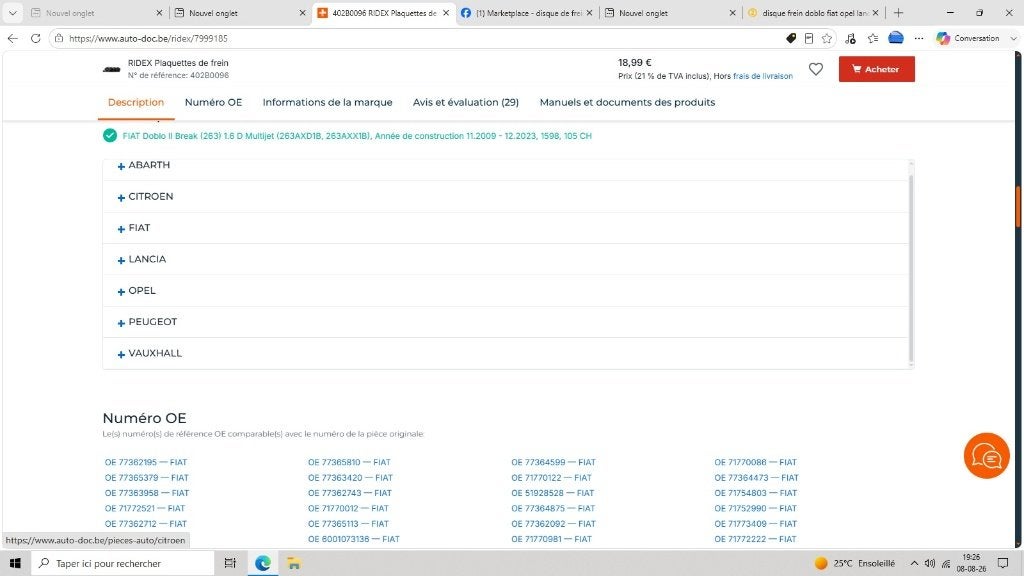The image size is (1024, 576).
Task: Expand the LANCIA brand row
Action: pos(505,259)
